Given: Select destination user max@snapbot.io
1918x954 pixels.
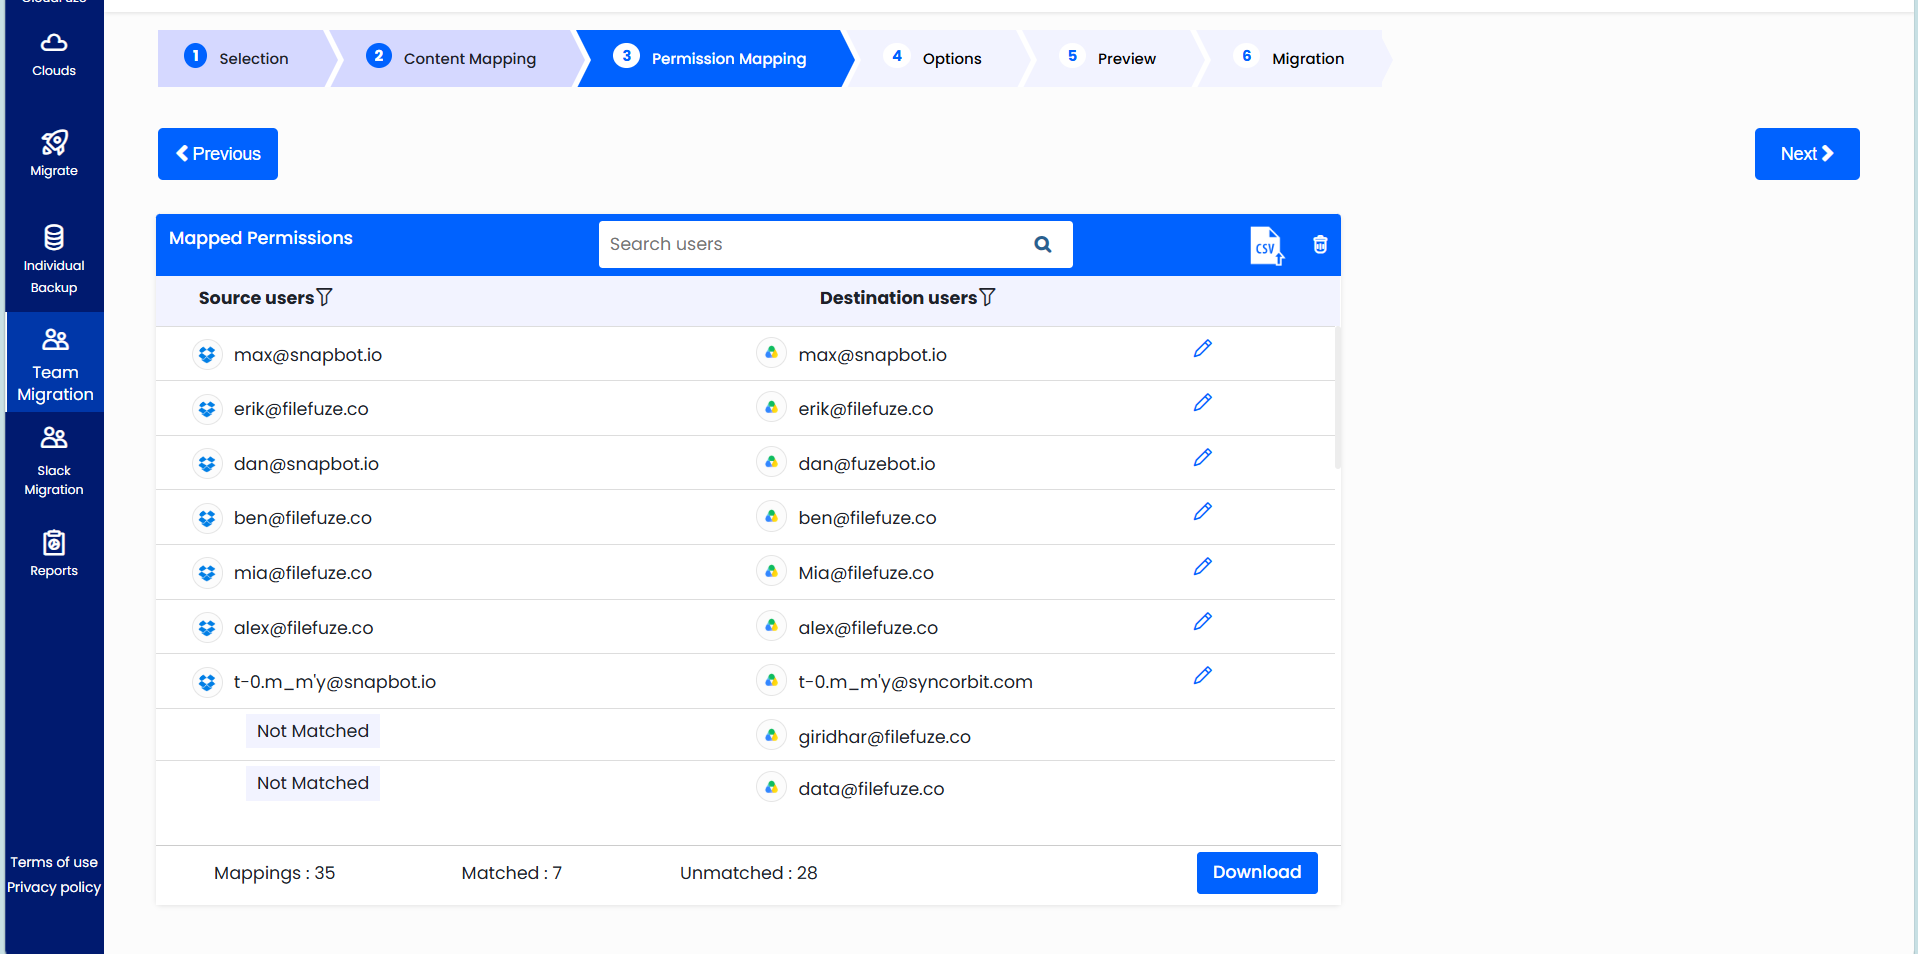Looking at the screenshot, I should pyautogui.click(x=872, y=355).
